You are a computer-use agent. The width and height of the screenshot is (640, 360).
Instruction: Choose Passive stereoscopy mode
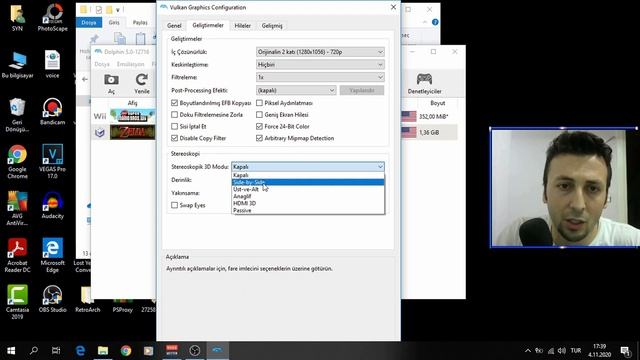point(308,210)
